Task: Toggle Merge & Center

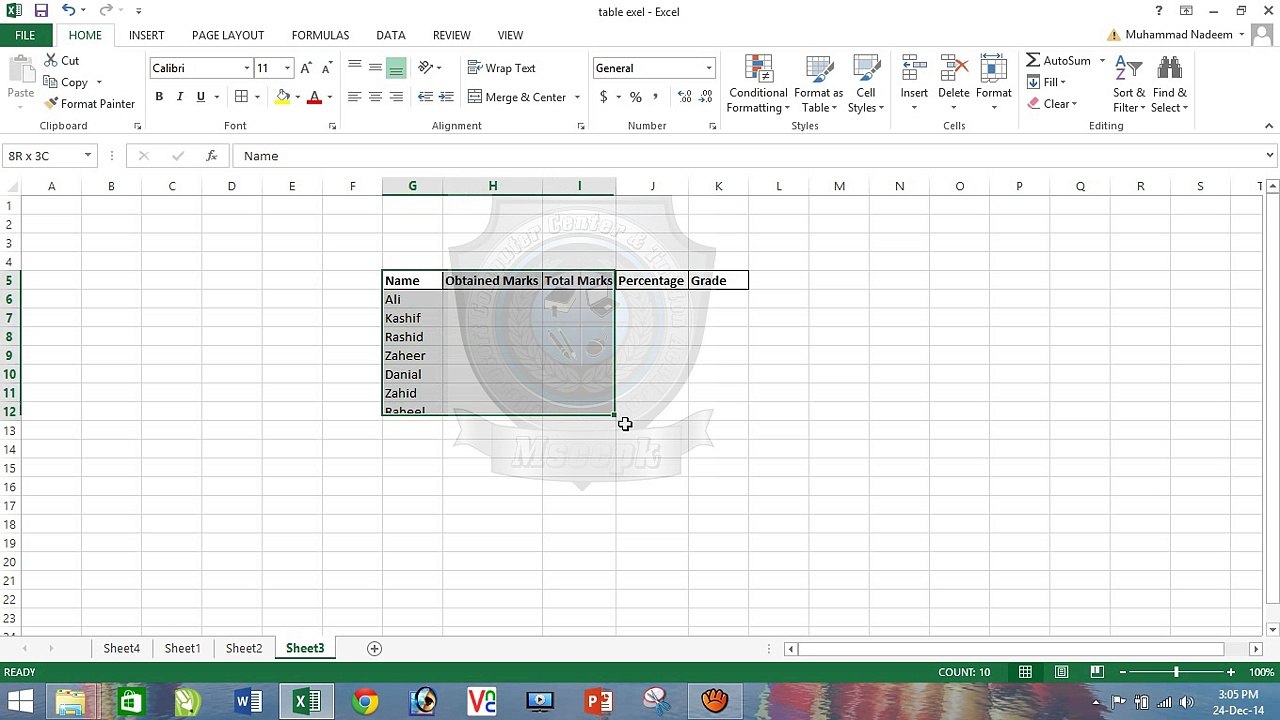Action: coord(516,97)
